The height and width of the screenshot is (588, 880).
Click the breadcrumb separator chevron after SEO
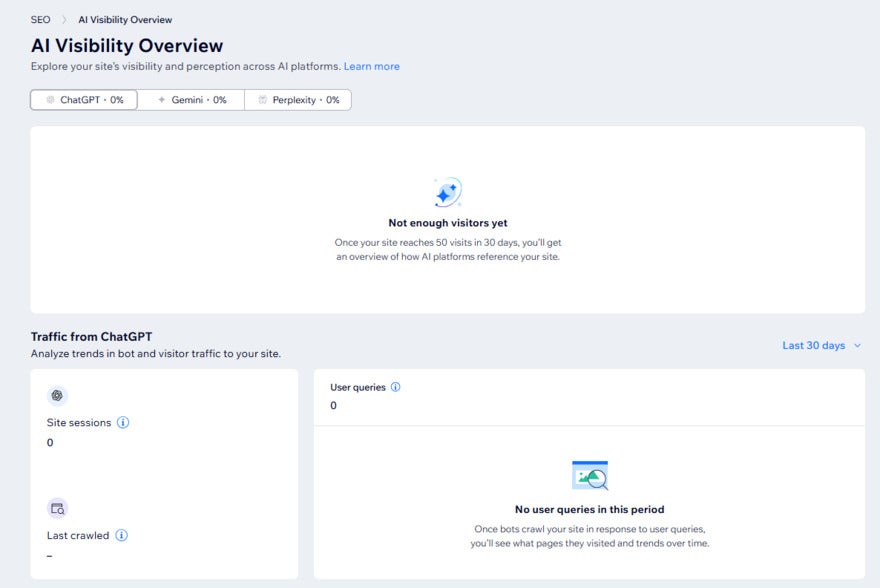point(64,20)
